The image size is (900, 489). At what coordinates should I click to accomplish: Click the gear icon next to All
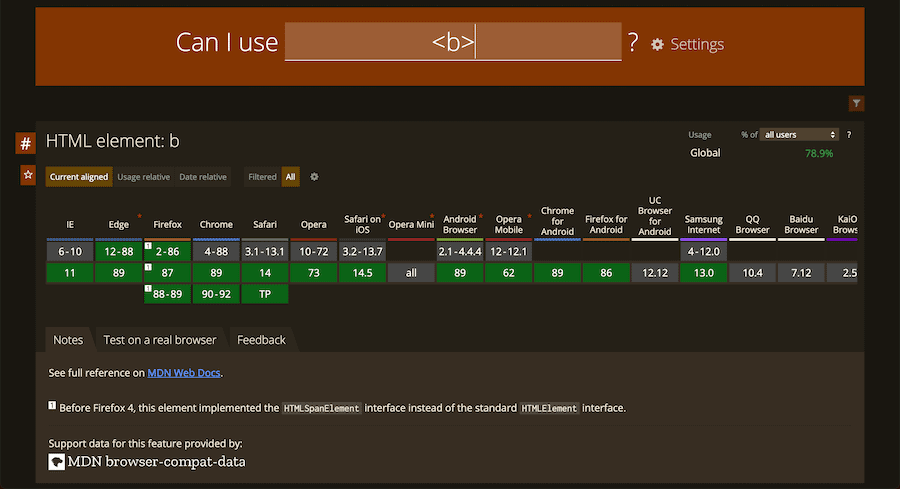314,177
